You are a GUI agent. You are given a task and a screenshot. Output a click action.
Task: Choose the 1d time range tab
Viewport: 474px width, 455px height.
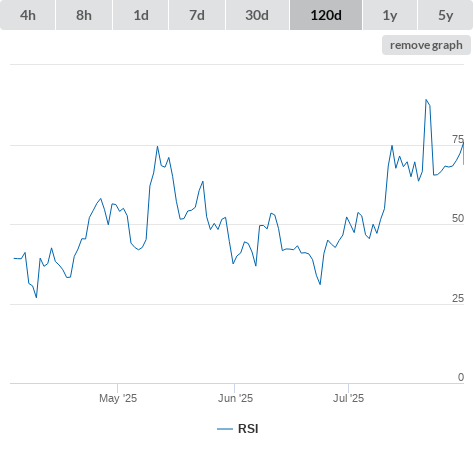pos(141,15)
